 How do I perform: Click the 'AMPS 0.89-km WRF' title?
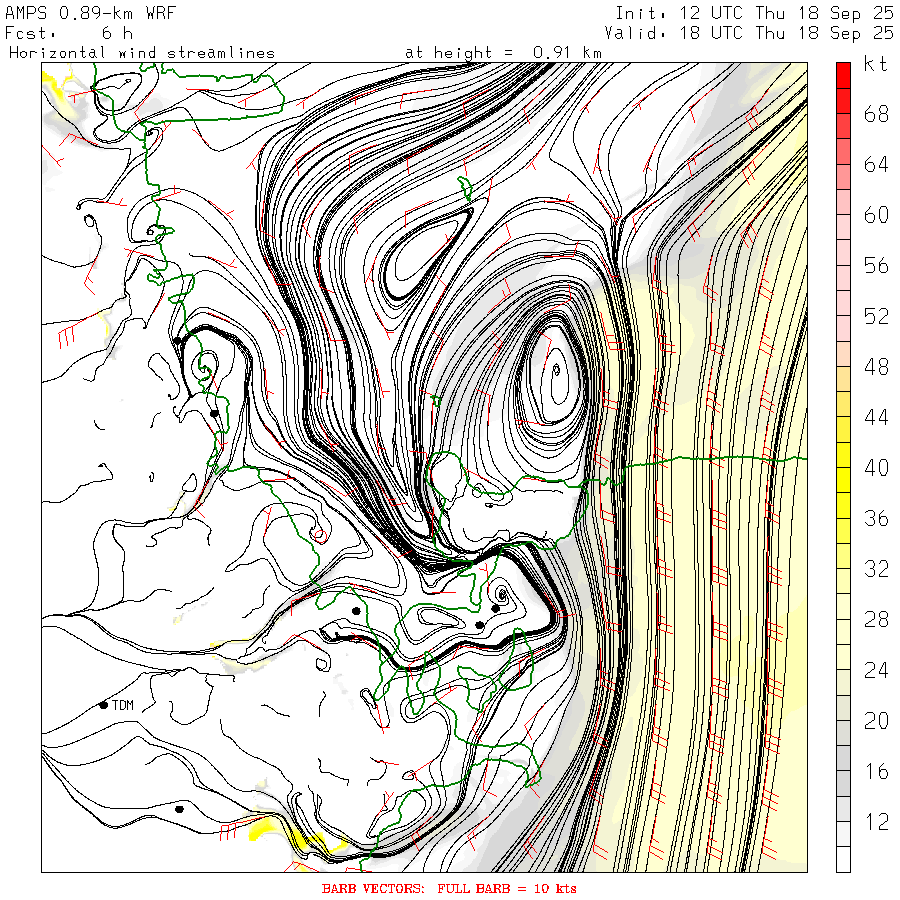77,14
